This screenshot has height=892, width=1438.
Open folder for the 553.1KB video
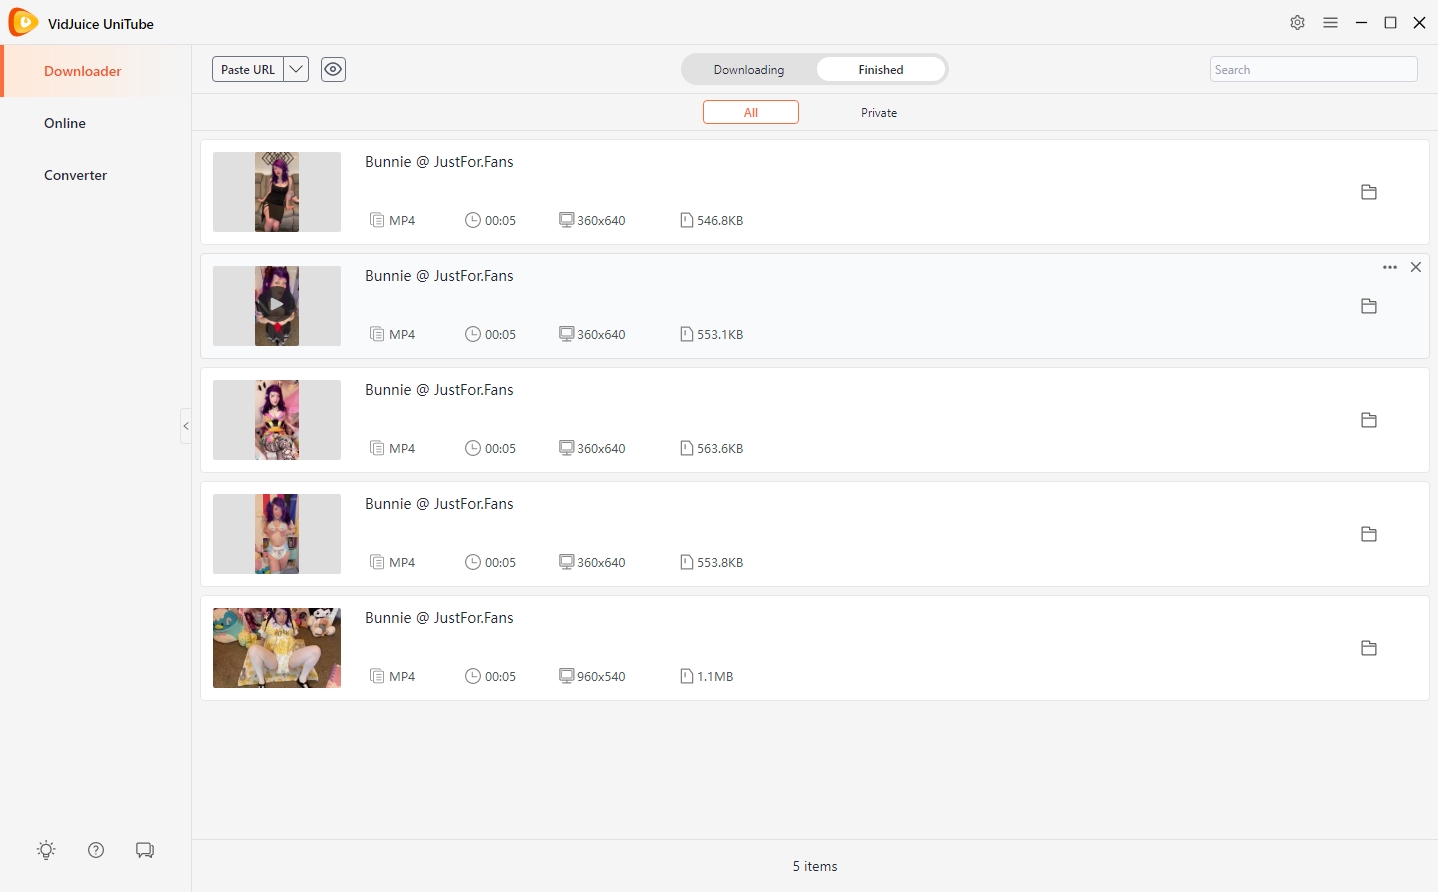1369,306
